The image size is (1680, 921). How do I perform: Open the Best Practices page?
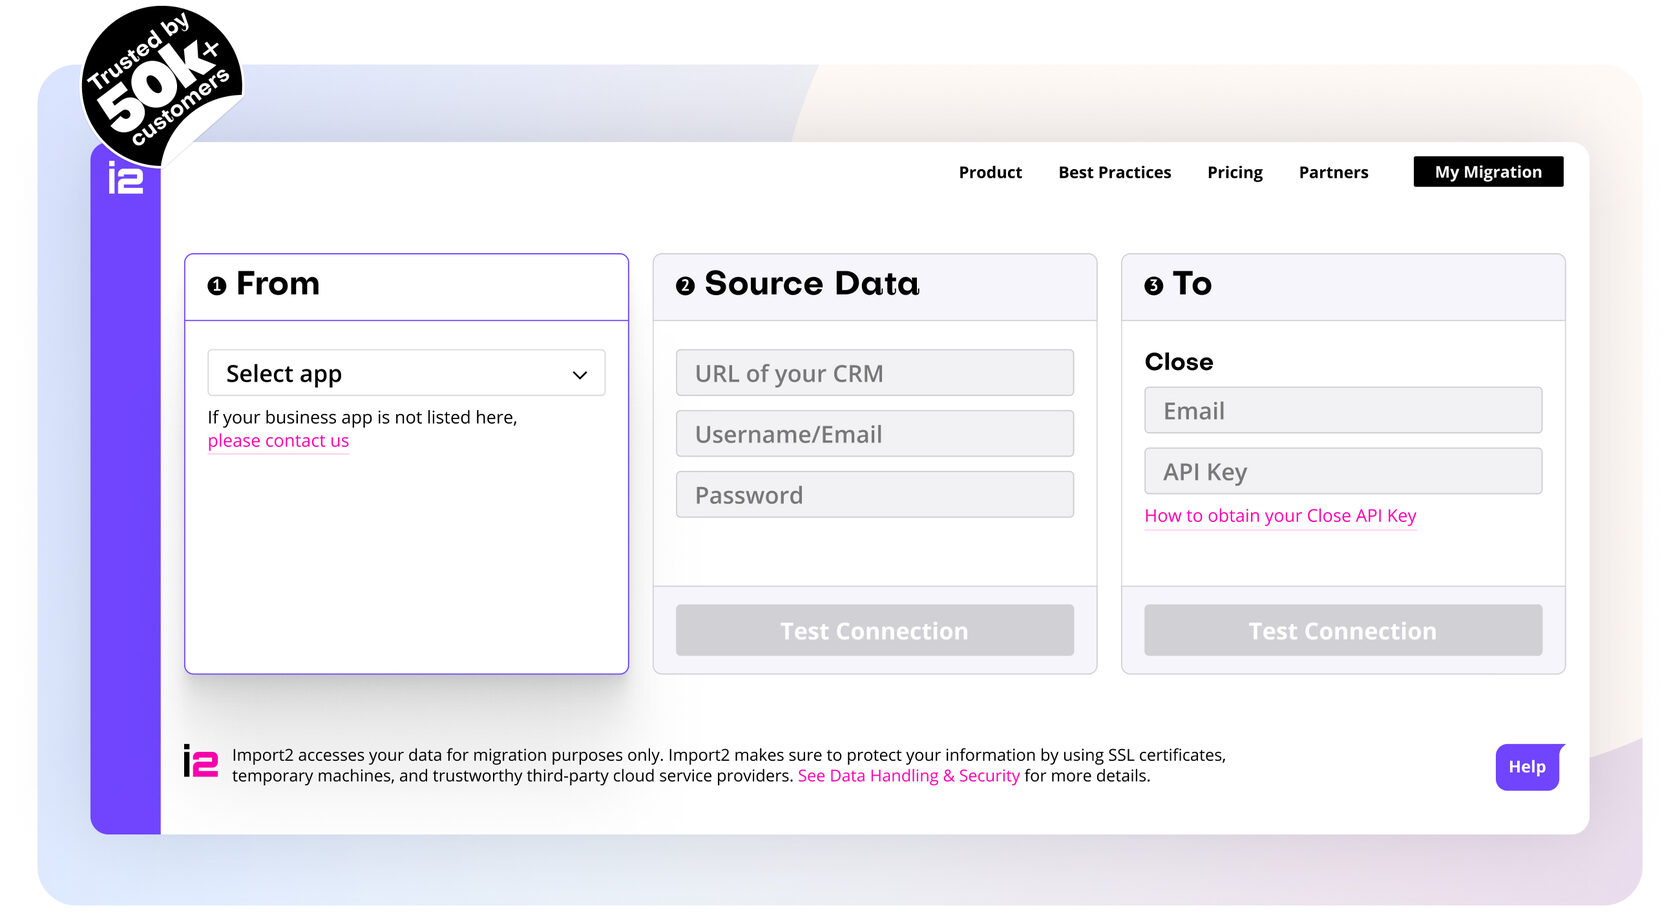[1114, 172]
